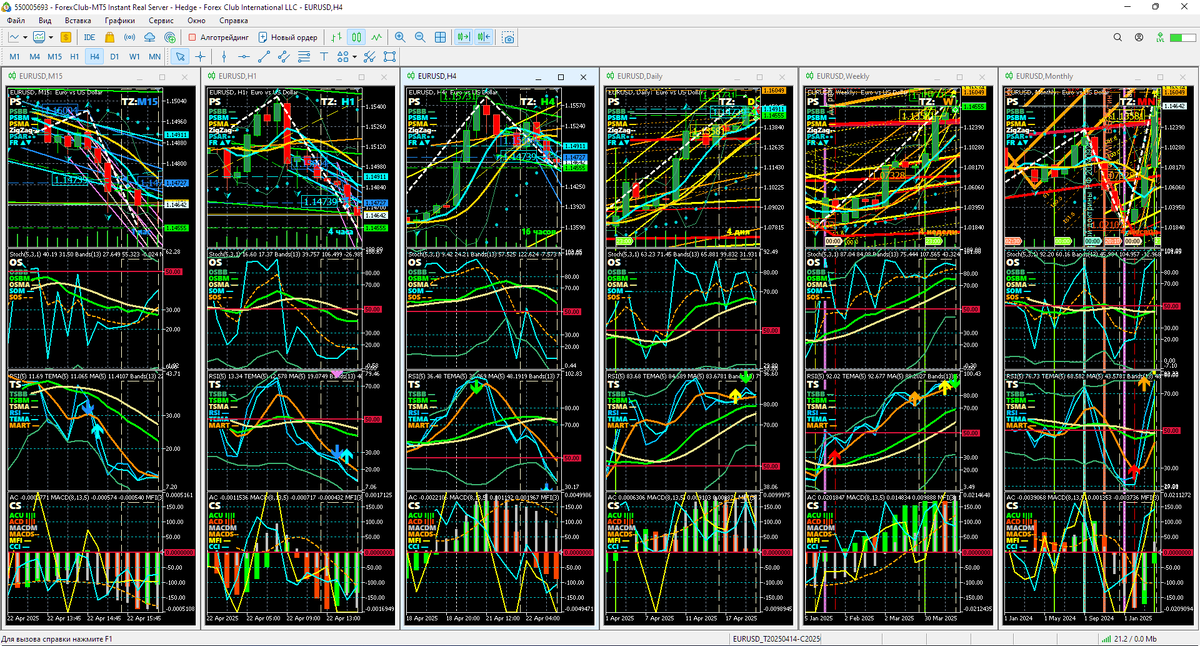Viewport: 1200px width, 646px height.
Task: Activate the EURUSD,M15 chart window title
Action: tap(41, 76)
